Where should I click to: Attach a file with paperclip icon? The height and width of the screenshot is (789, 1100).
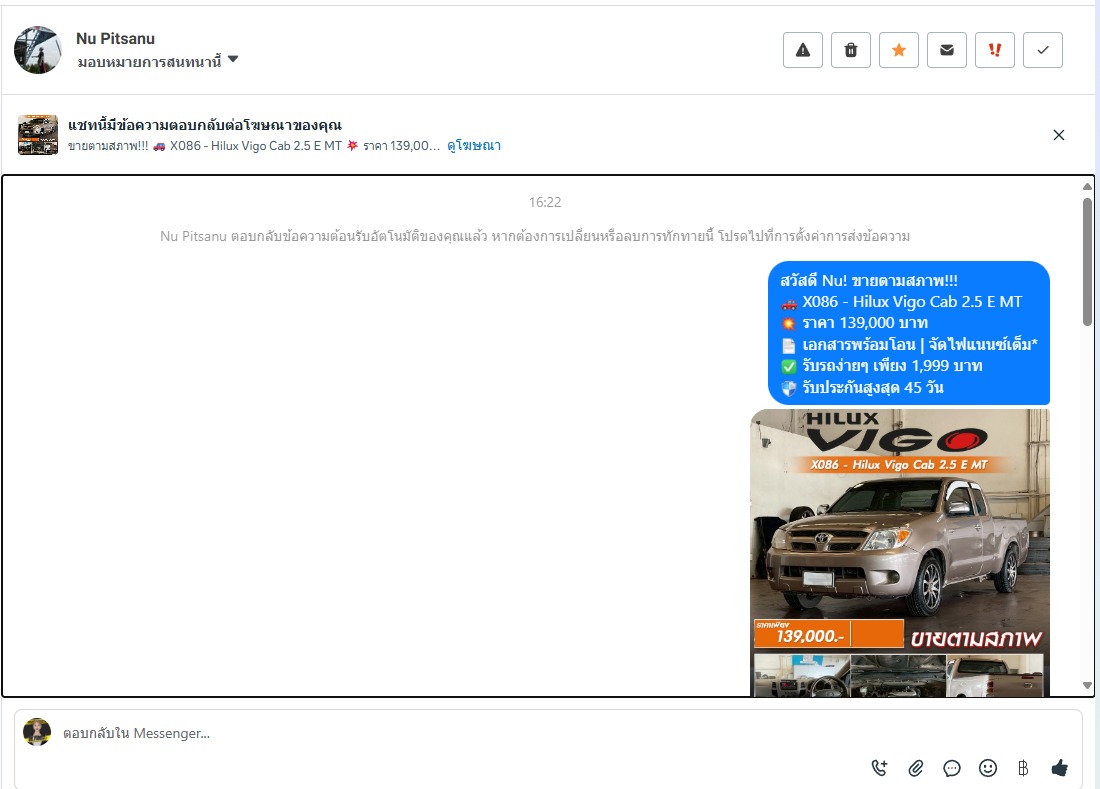pos(915,768)
